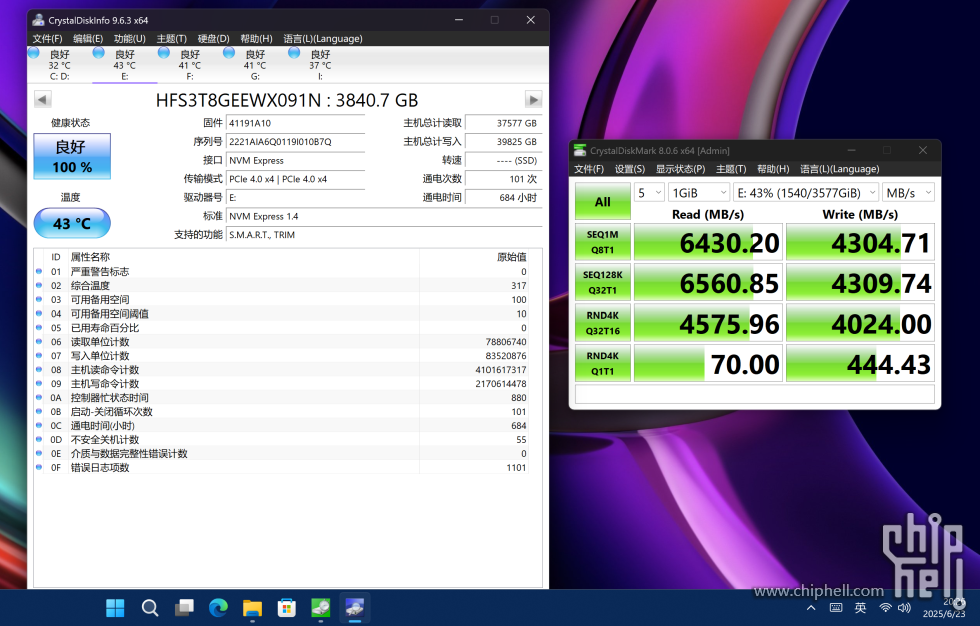Select the C: D: disk status icon
Screen dimensions: 980x626
point(34,53)
